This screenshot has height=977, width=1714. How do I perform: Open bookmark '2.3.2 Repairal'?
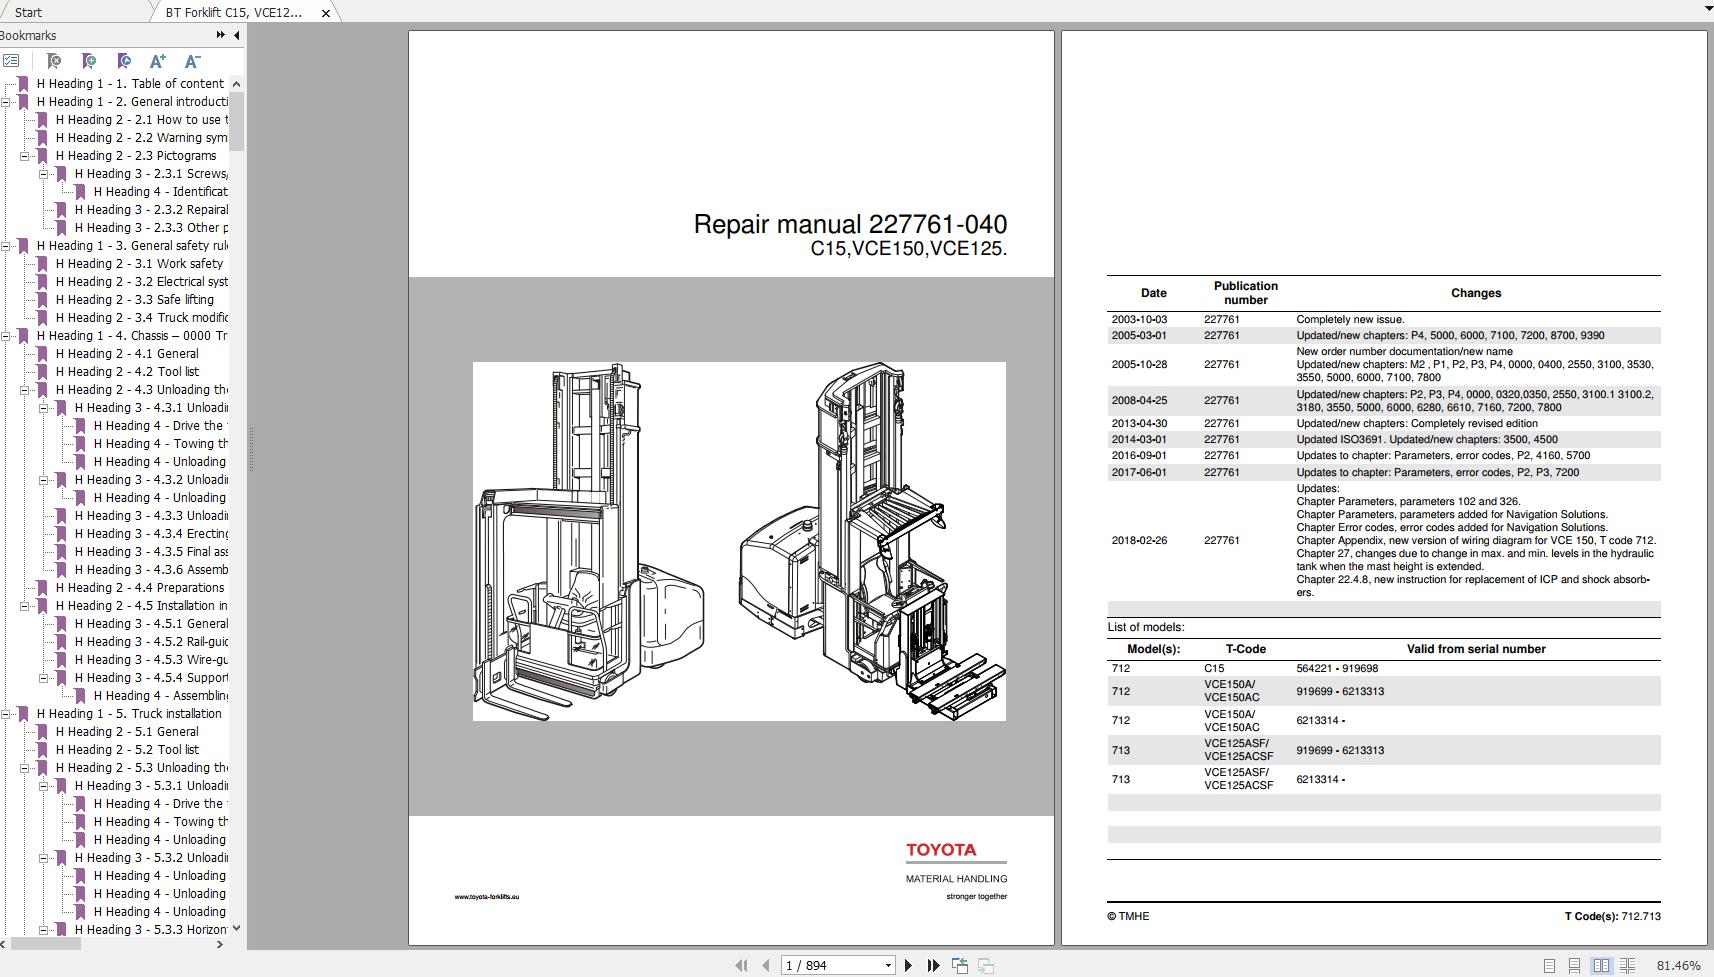pos(151,209)
